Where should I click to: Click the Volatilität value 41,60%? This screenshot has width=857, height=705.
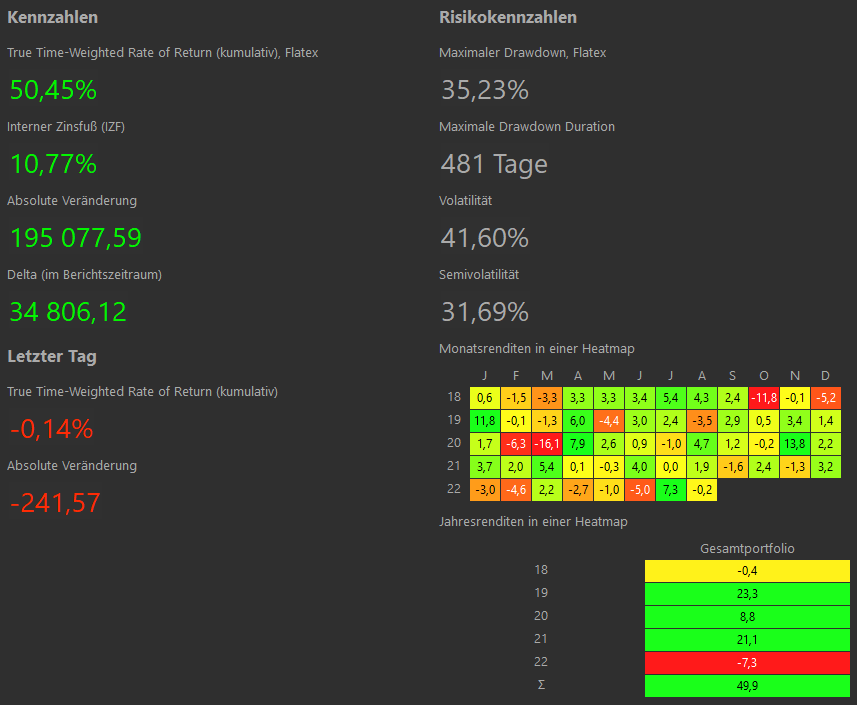coord(484,238)
